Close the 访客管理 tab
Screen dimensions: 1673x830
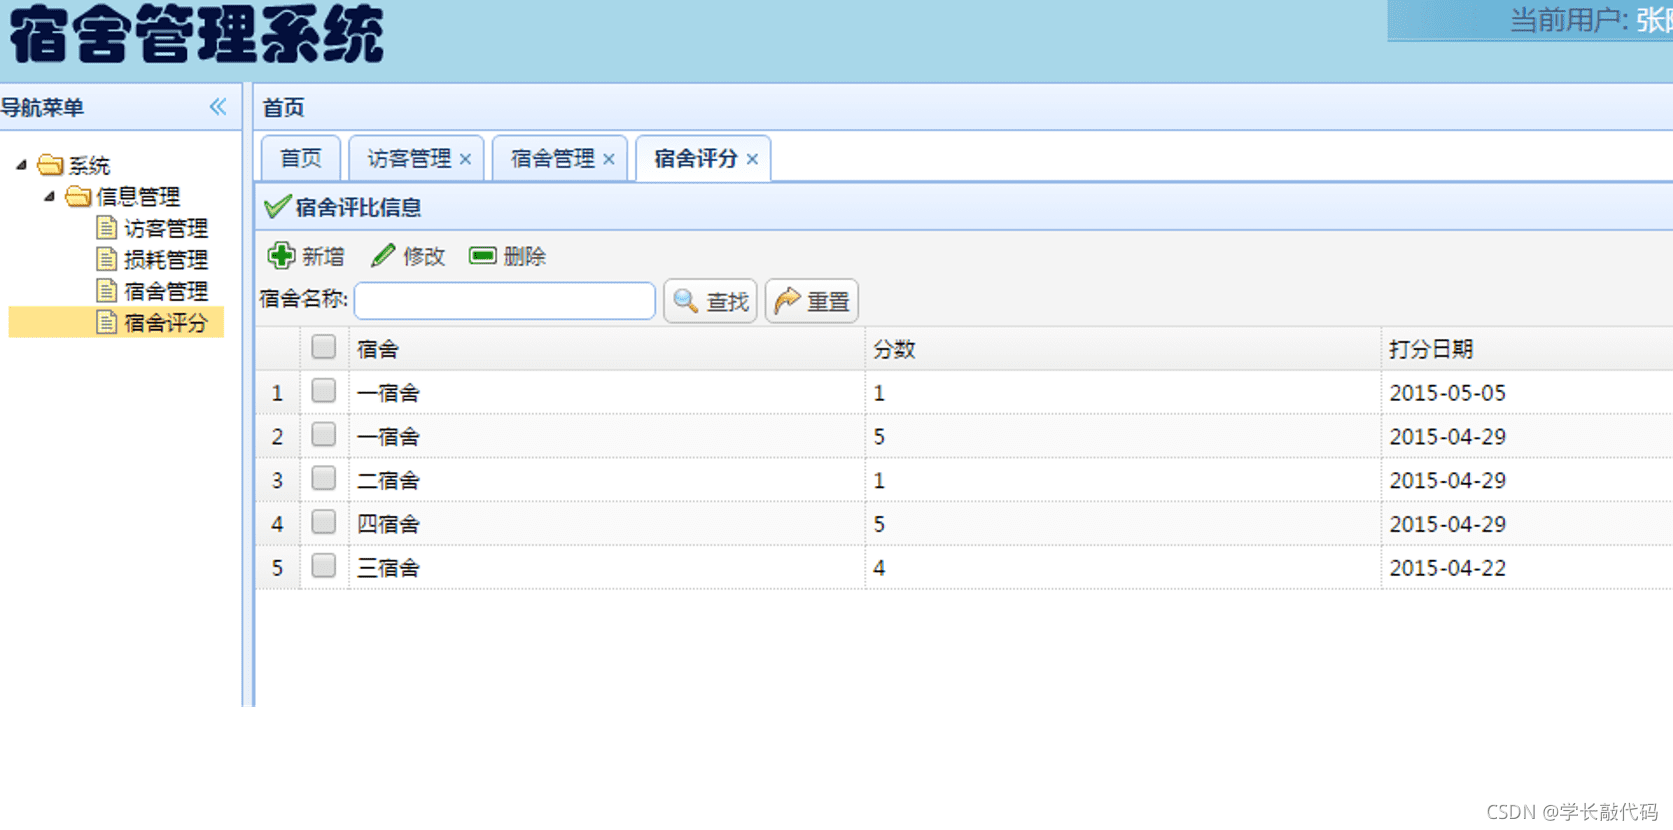coord(465,159)
